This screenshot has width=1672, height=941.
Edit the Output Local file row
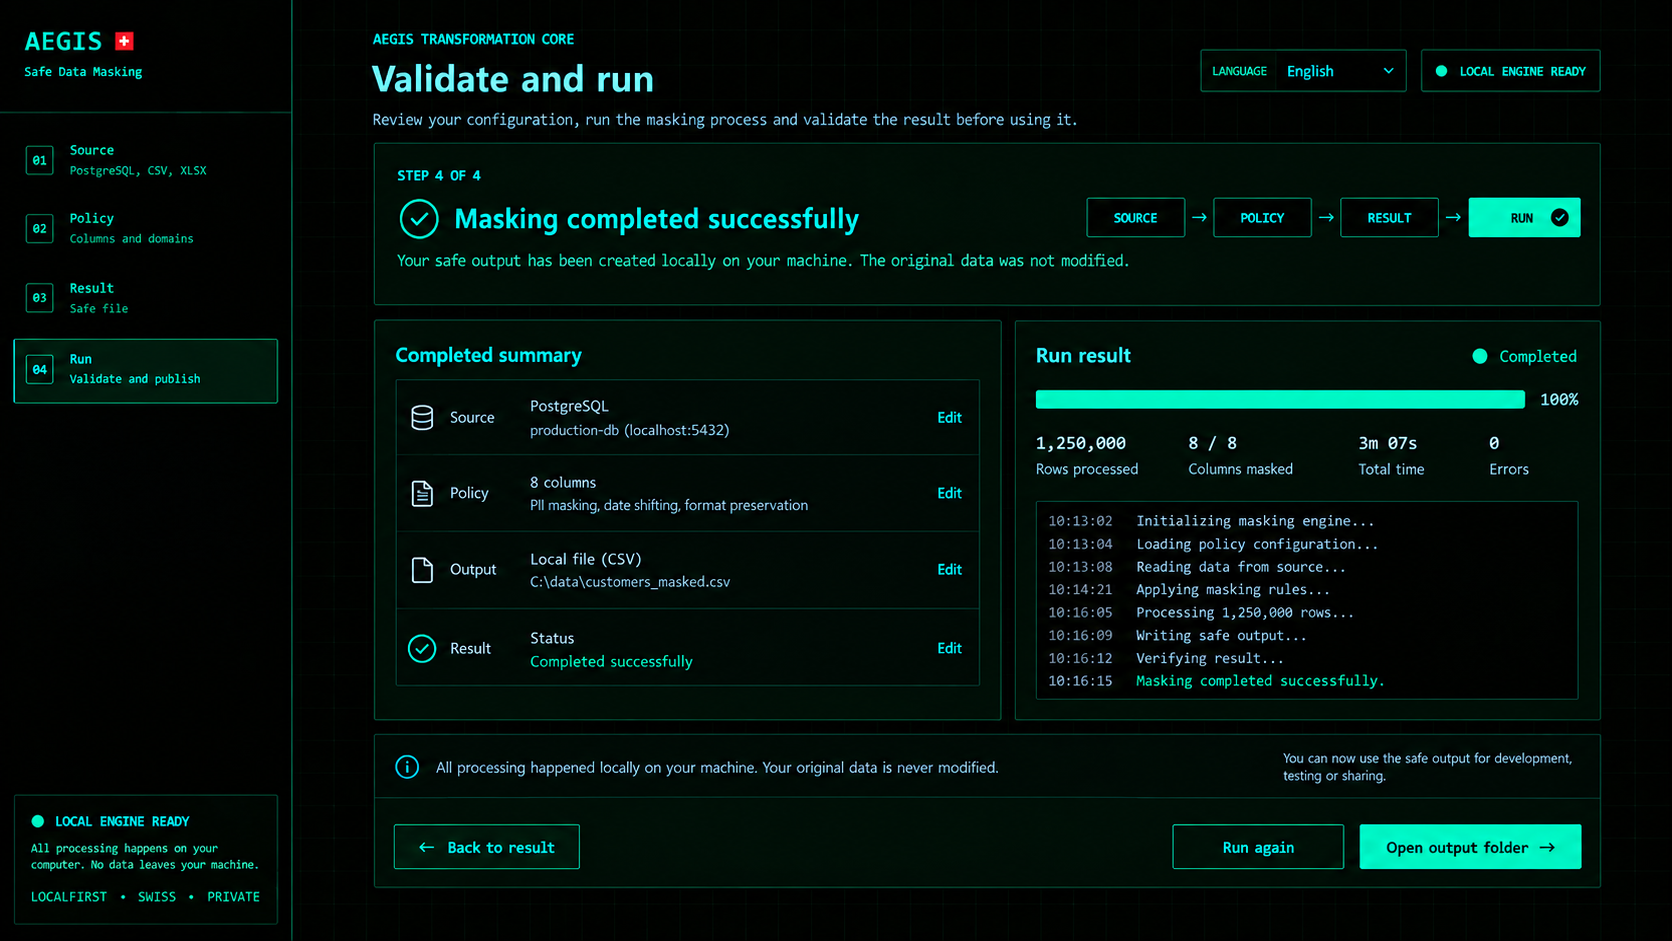click(949, 569)
